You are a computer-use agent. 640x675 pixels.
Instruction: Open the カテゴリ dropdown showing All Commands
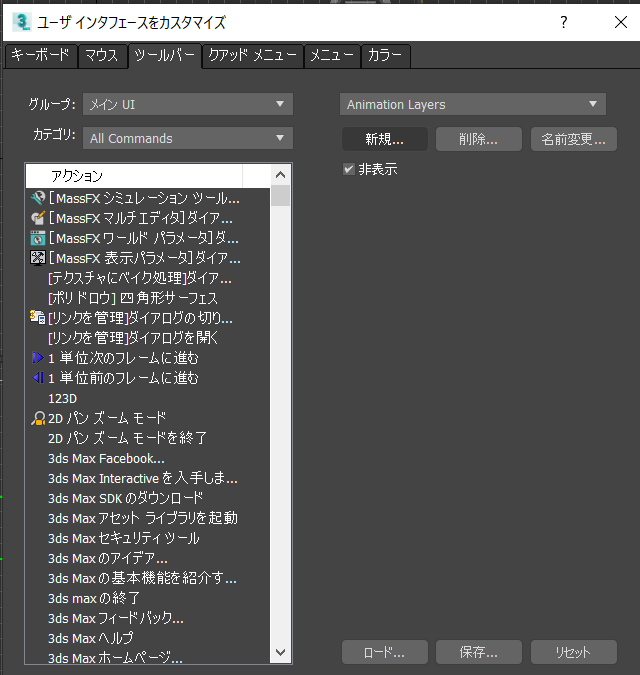pos(188,138)
